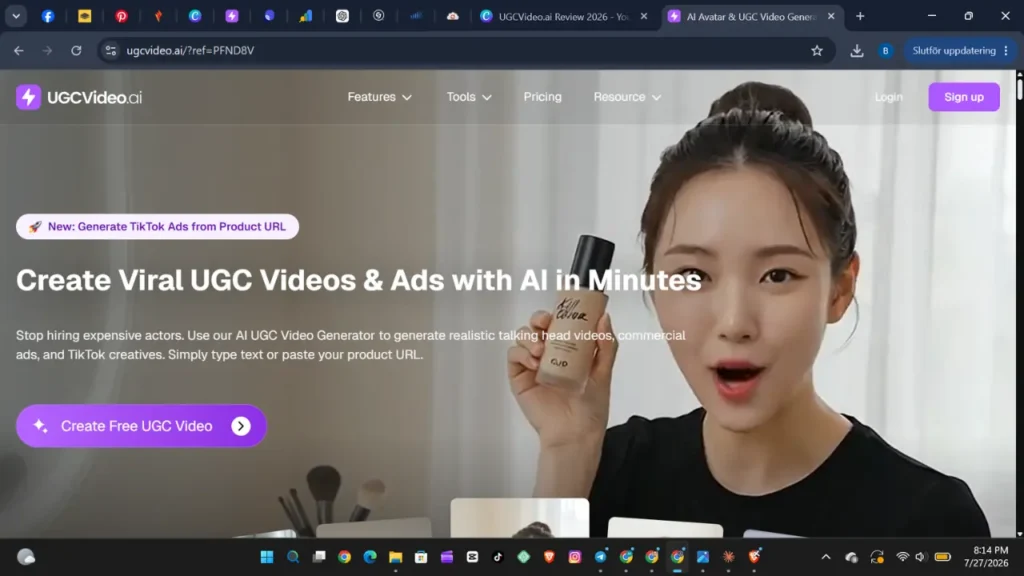Launch Microsoft Edge from the taskbar

tap(370, 556)
